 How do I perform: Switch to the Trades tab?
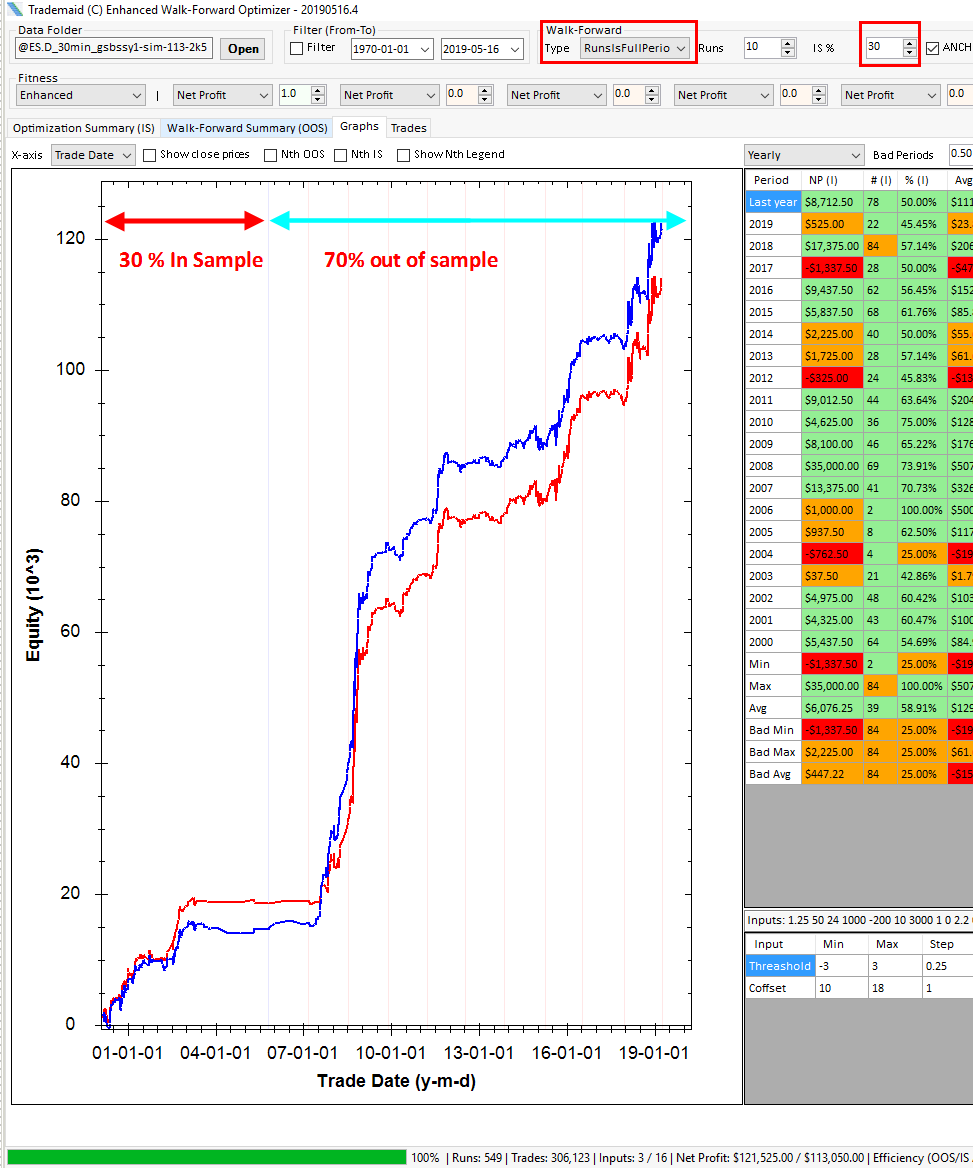click(x=408, y=127)
